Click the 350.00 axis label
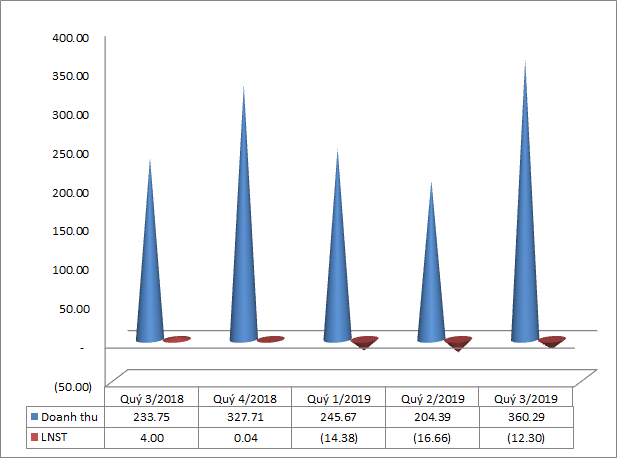The image size is (617, 458). click(x=71, y=76)
